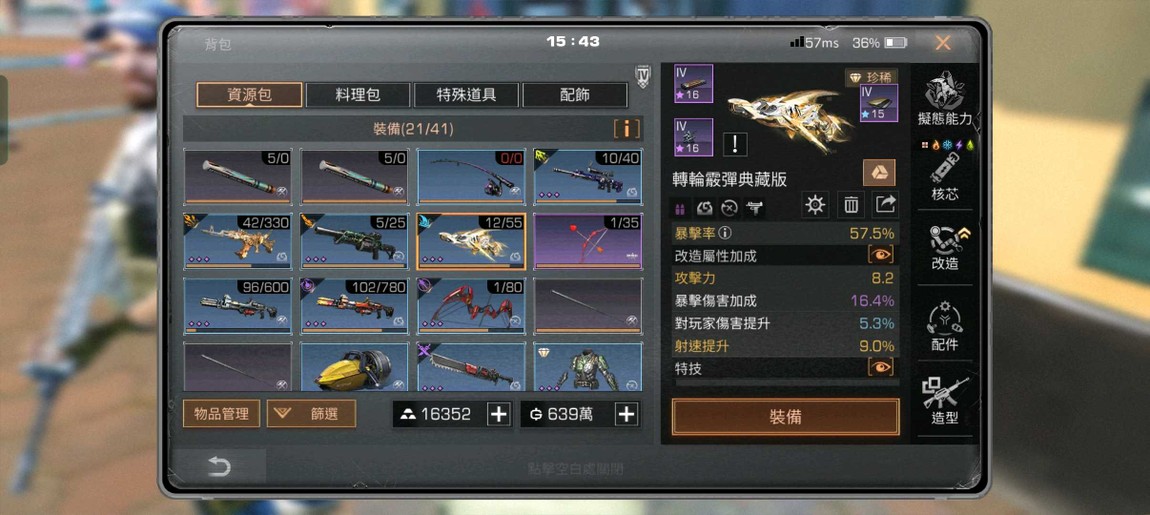Click the orange info icon beside 裝備 count
Image resolution: width=1150 pixels, height=515 pixels.
coord(626,129)
